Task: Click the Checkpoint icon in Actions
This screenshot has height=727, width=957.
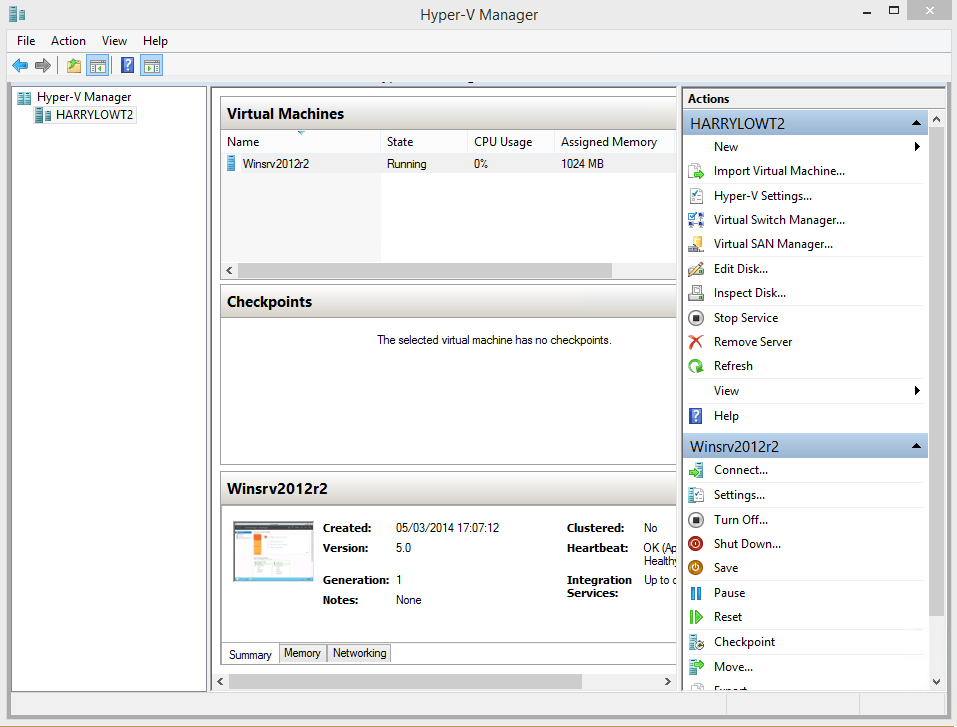Action: coord(696,642)
